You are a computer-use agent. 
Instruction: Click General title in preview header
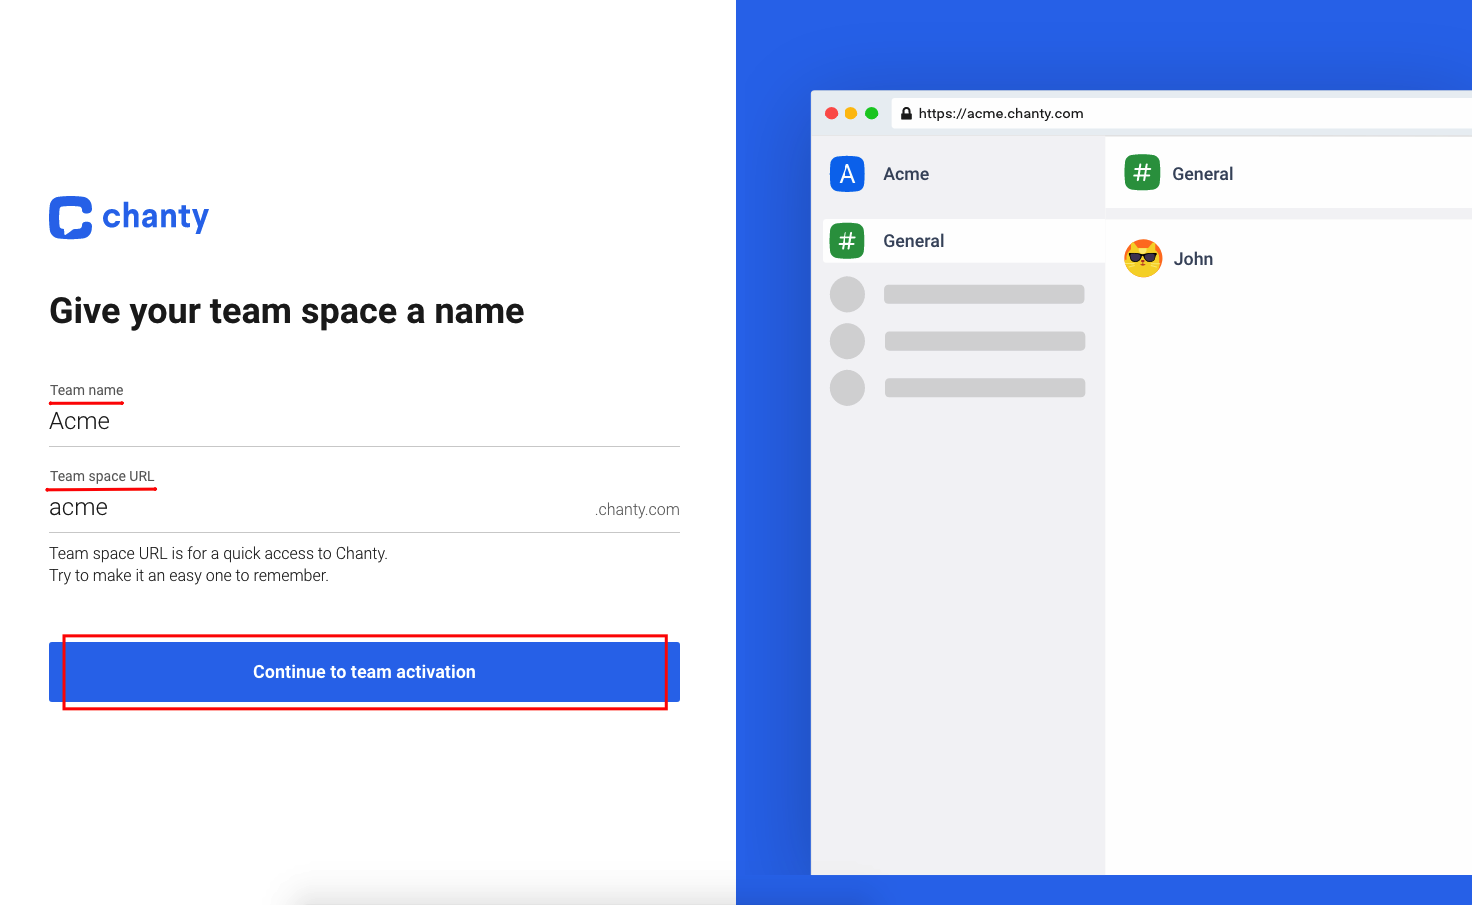1202,174
